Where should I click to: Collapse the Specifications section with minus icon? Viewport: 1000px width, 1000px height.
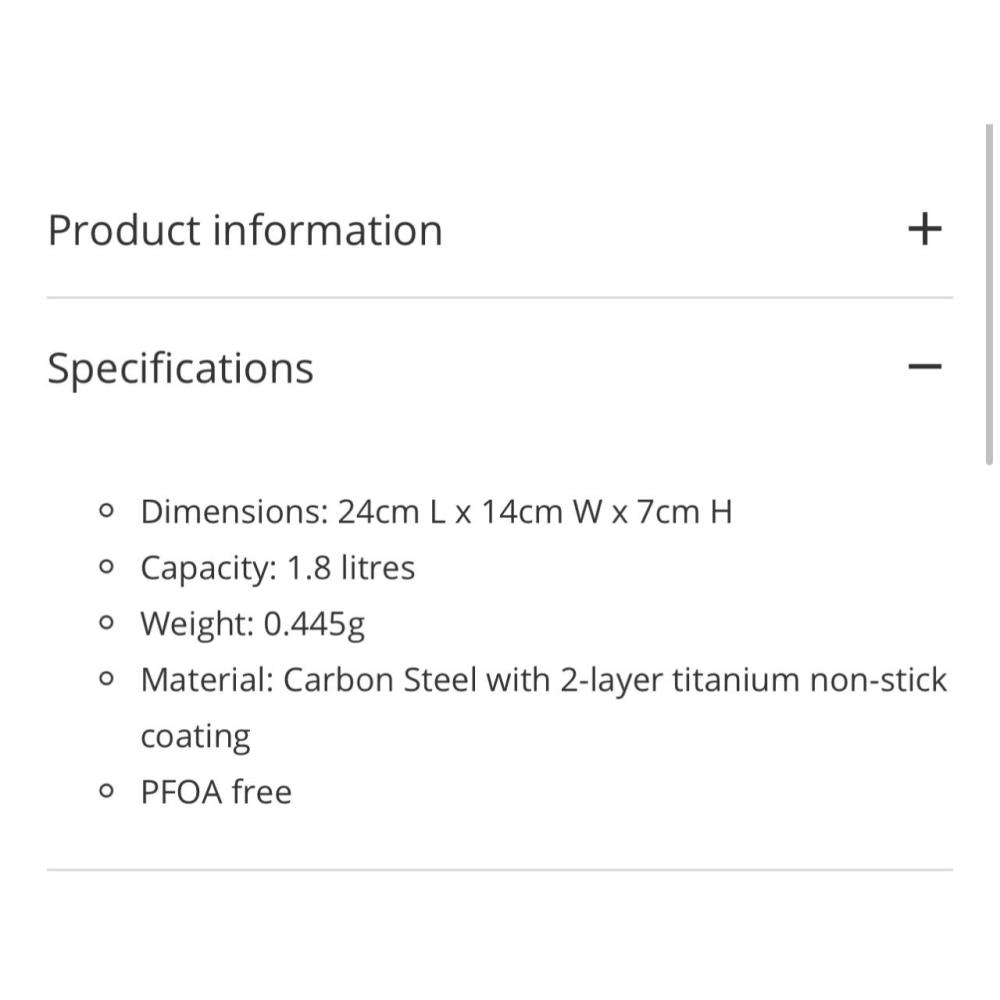point(925,367)
